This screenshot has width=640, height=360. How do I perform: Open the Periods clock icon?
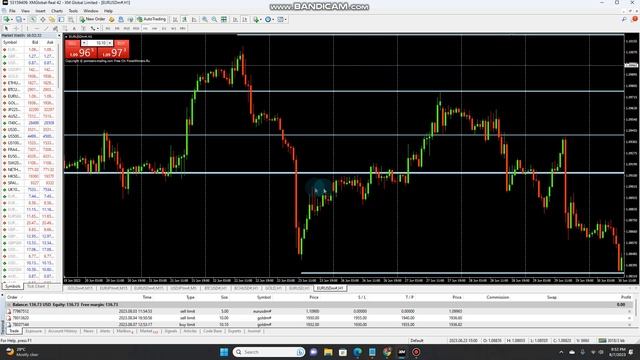click(x=268, y=19)
